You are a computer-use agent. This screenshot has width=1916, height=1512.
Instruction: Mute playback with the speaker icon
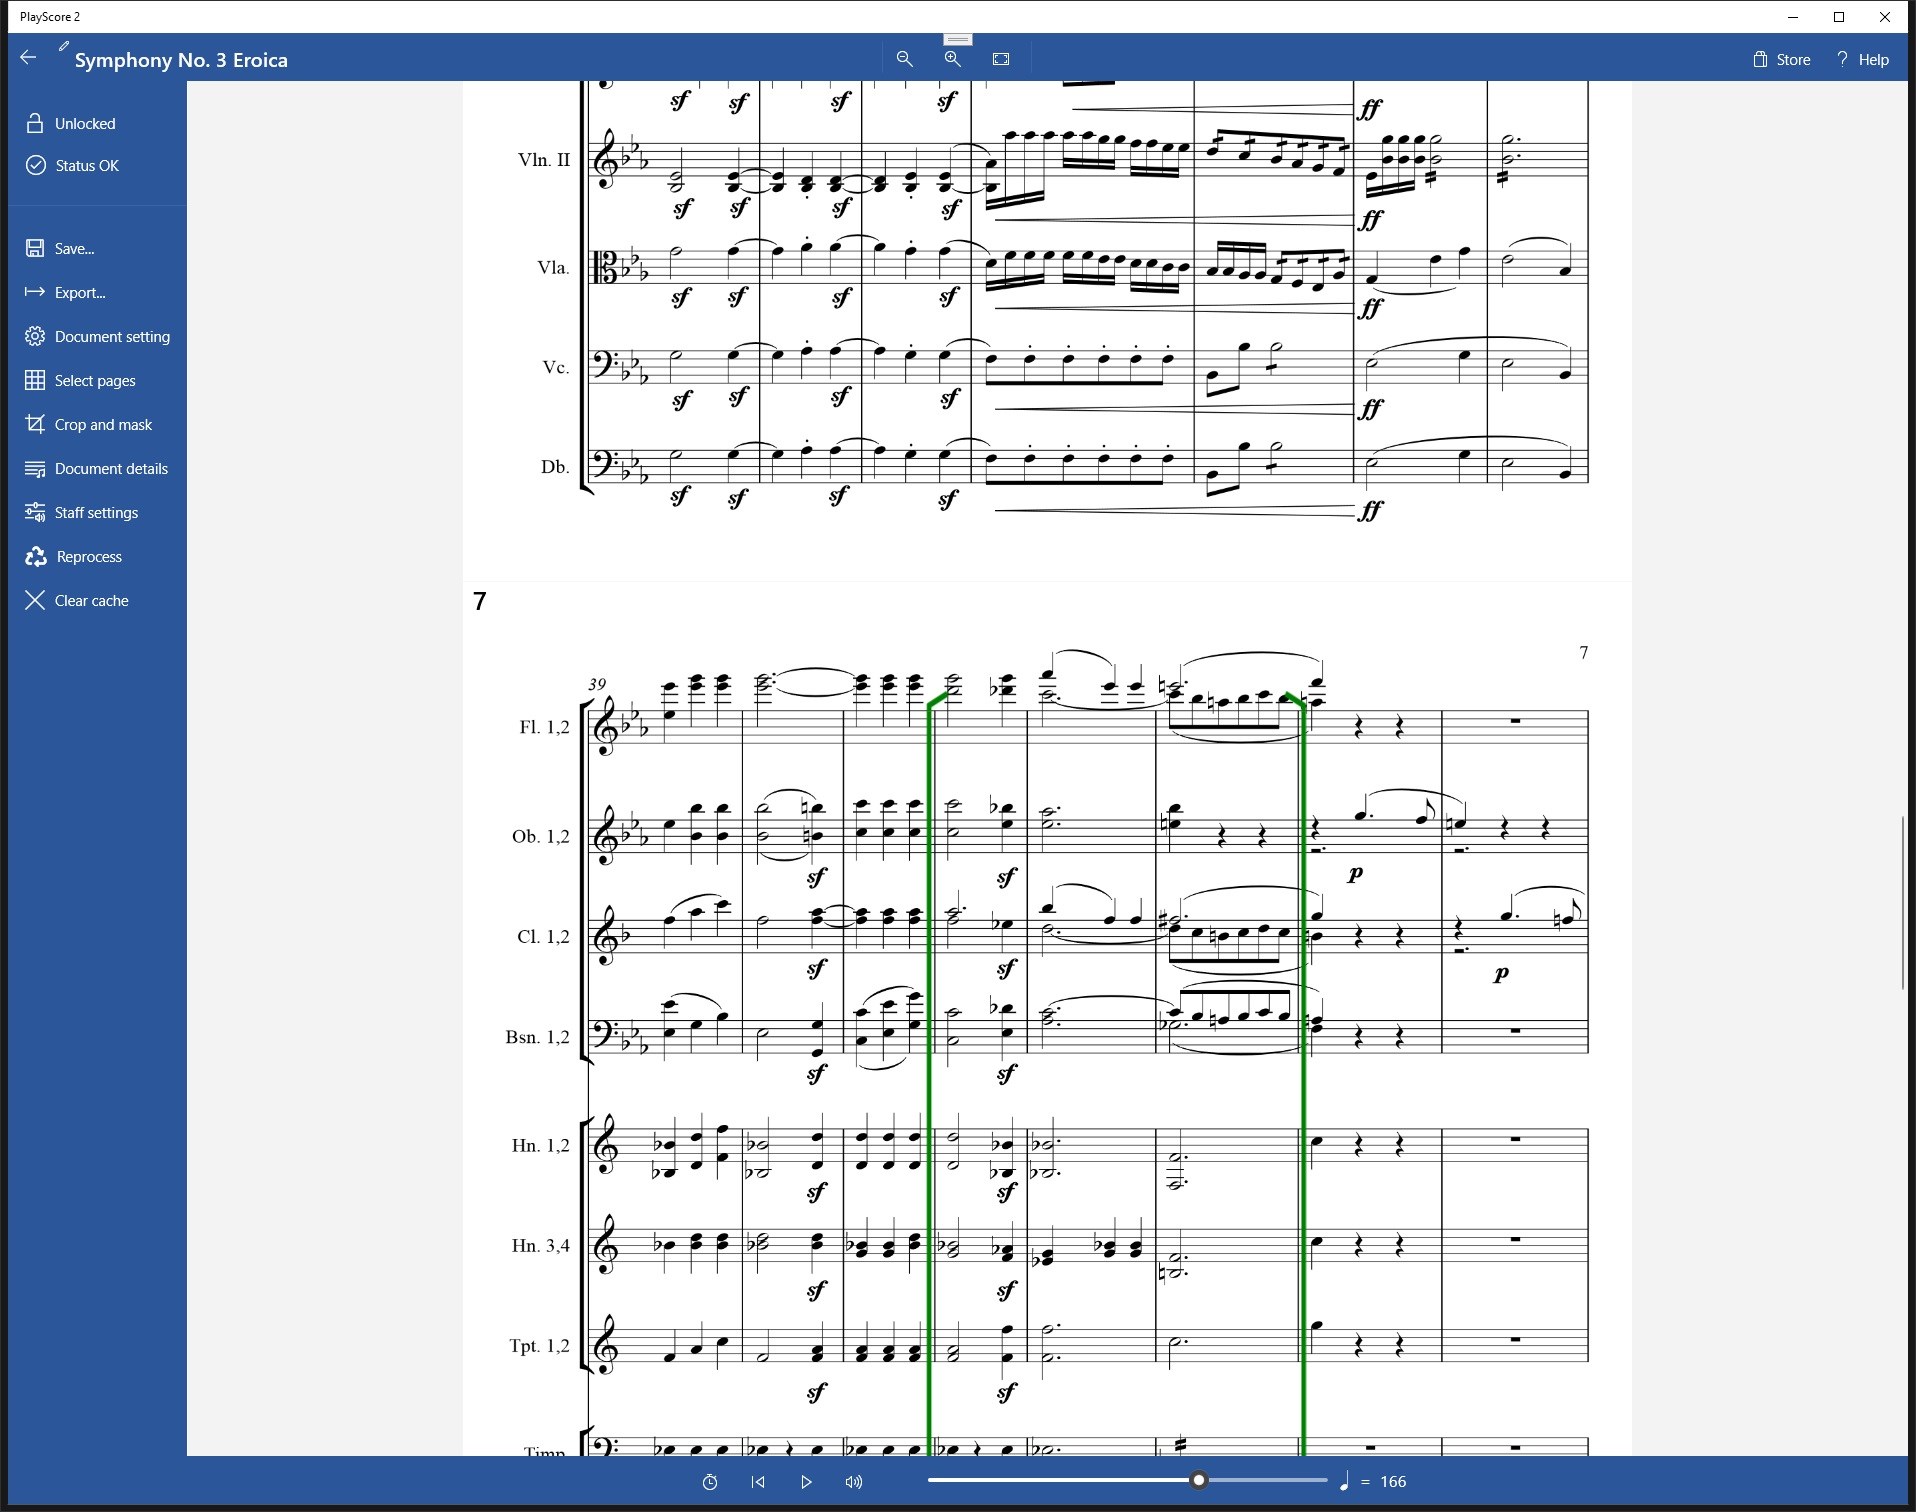click(853, 1481)
